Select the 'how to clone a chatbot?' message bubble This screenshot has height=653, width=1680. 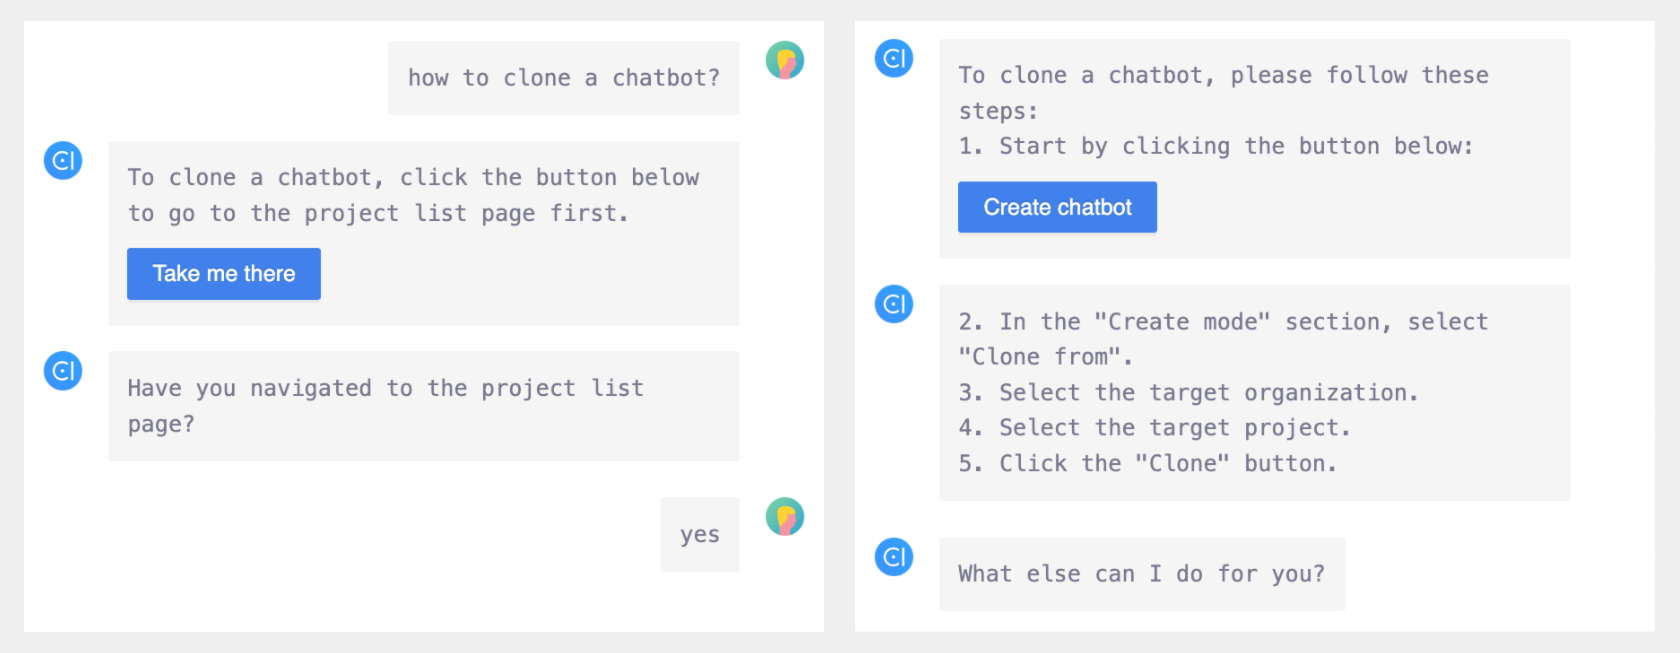[x=564, y=78]
